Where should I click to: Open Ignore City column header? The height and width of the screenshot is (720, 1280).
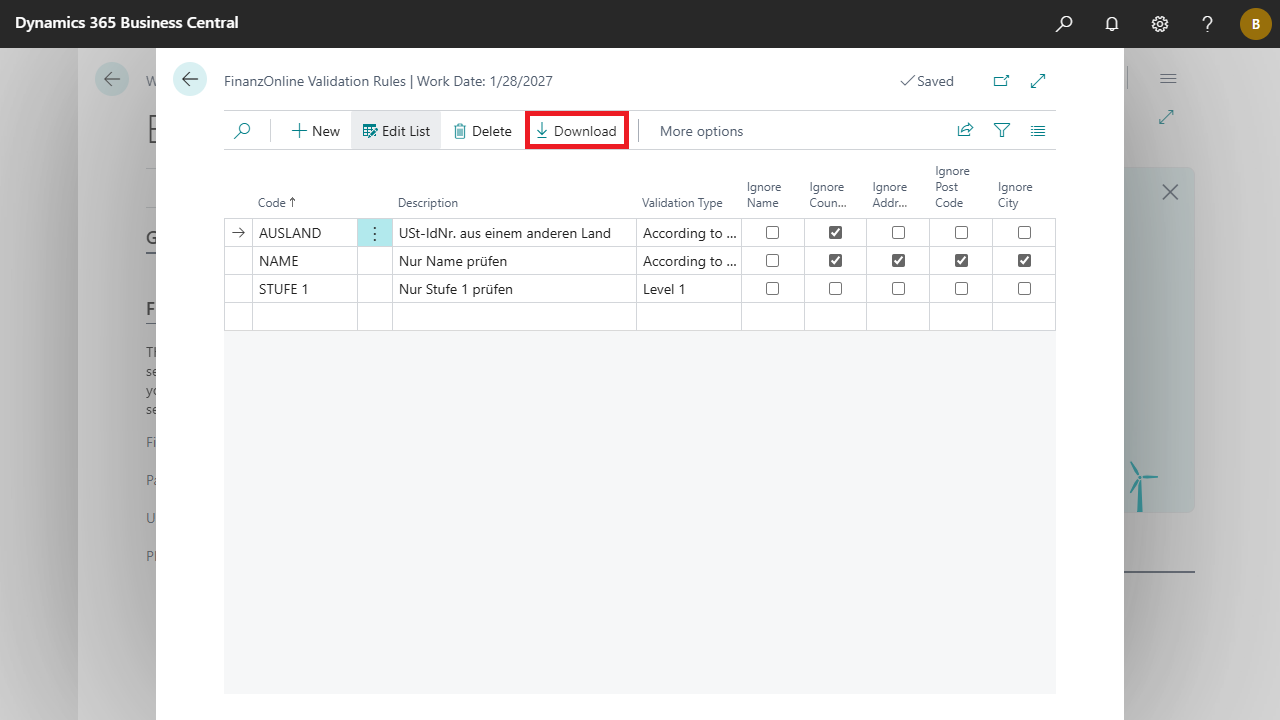(x=1015, y=195)
